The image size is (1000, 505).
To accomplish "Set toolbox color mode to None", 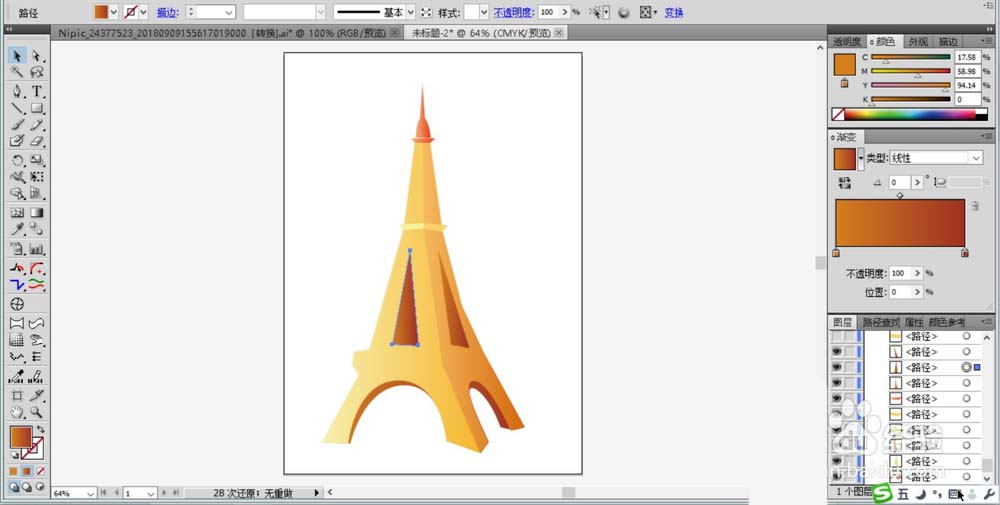I will coord(41,471).
